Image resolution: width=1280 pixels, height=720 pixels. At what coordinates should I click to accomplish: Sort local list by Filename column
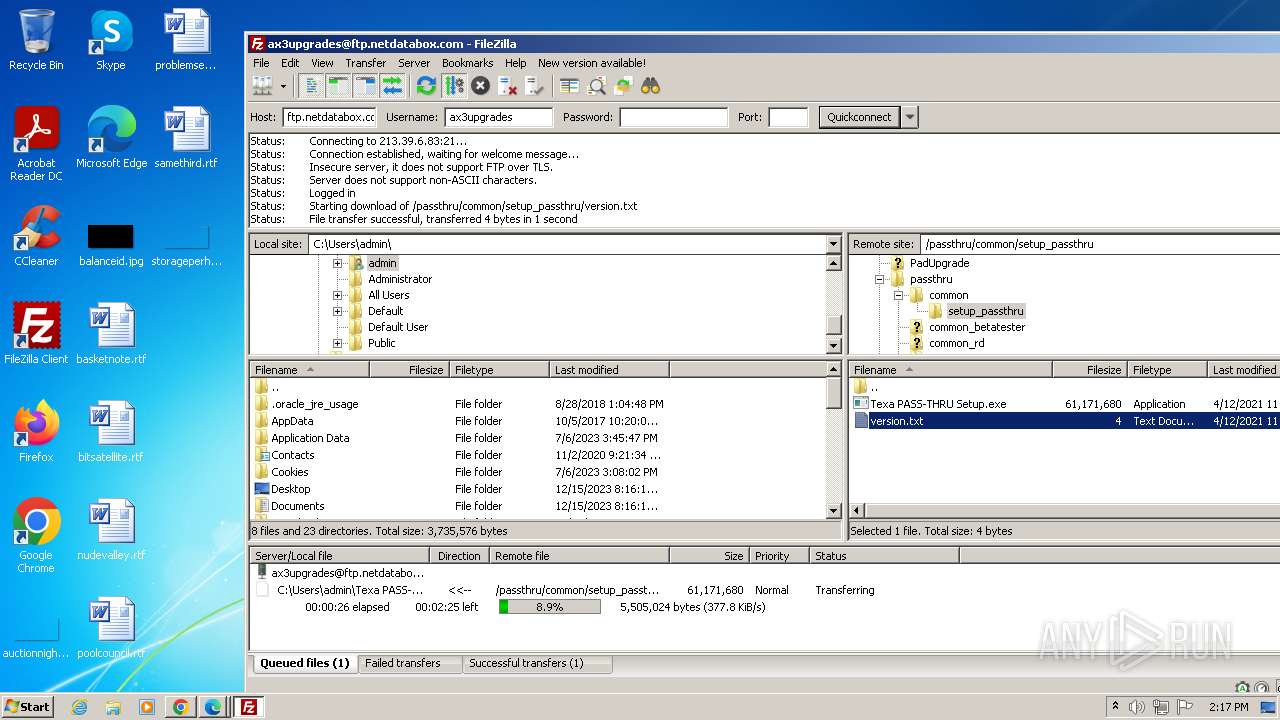(x=309, y=370)
